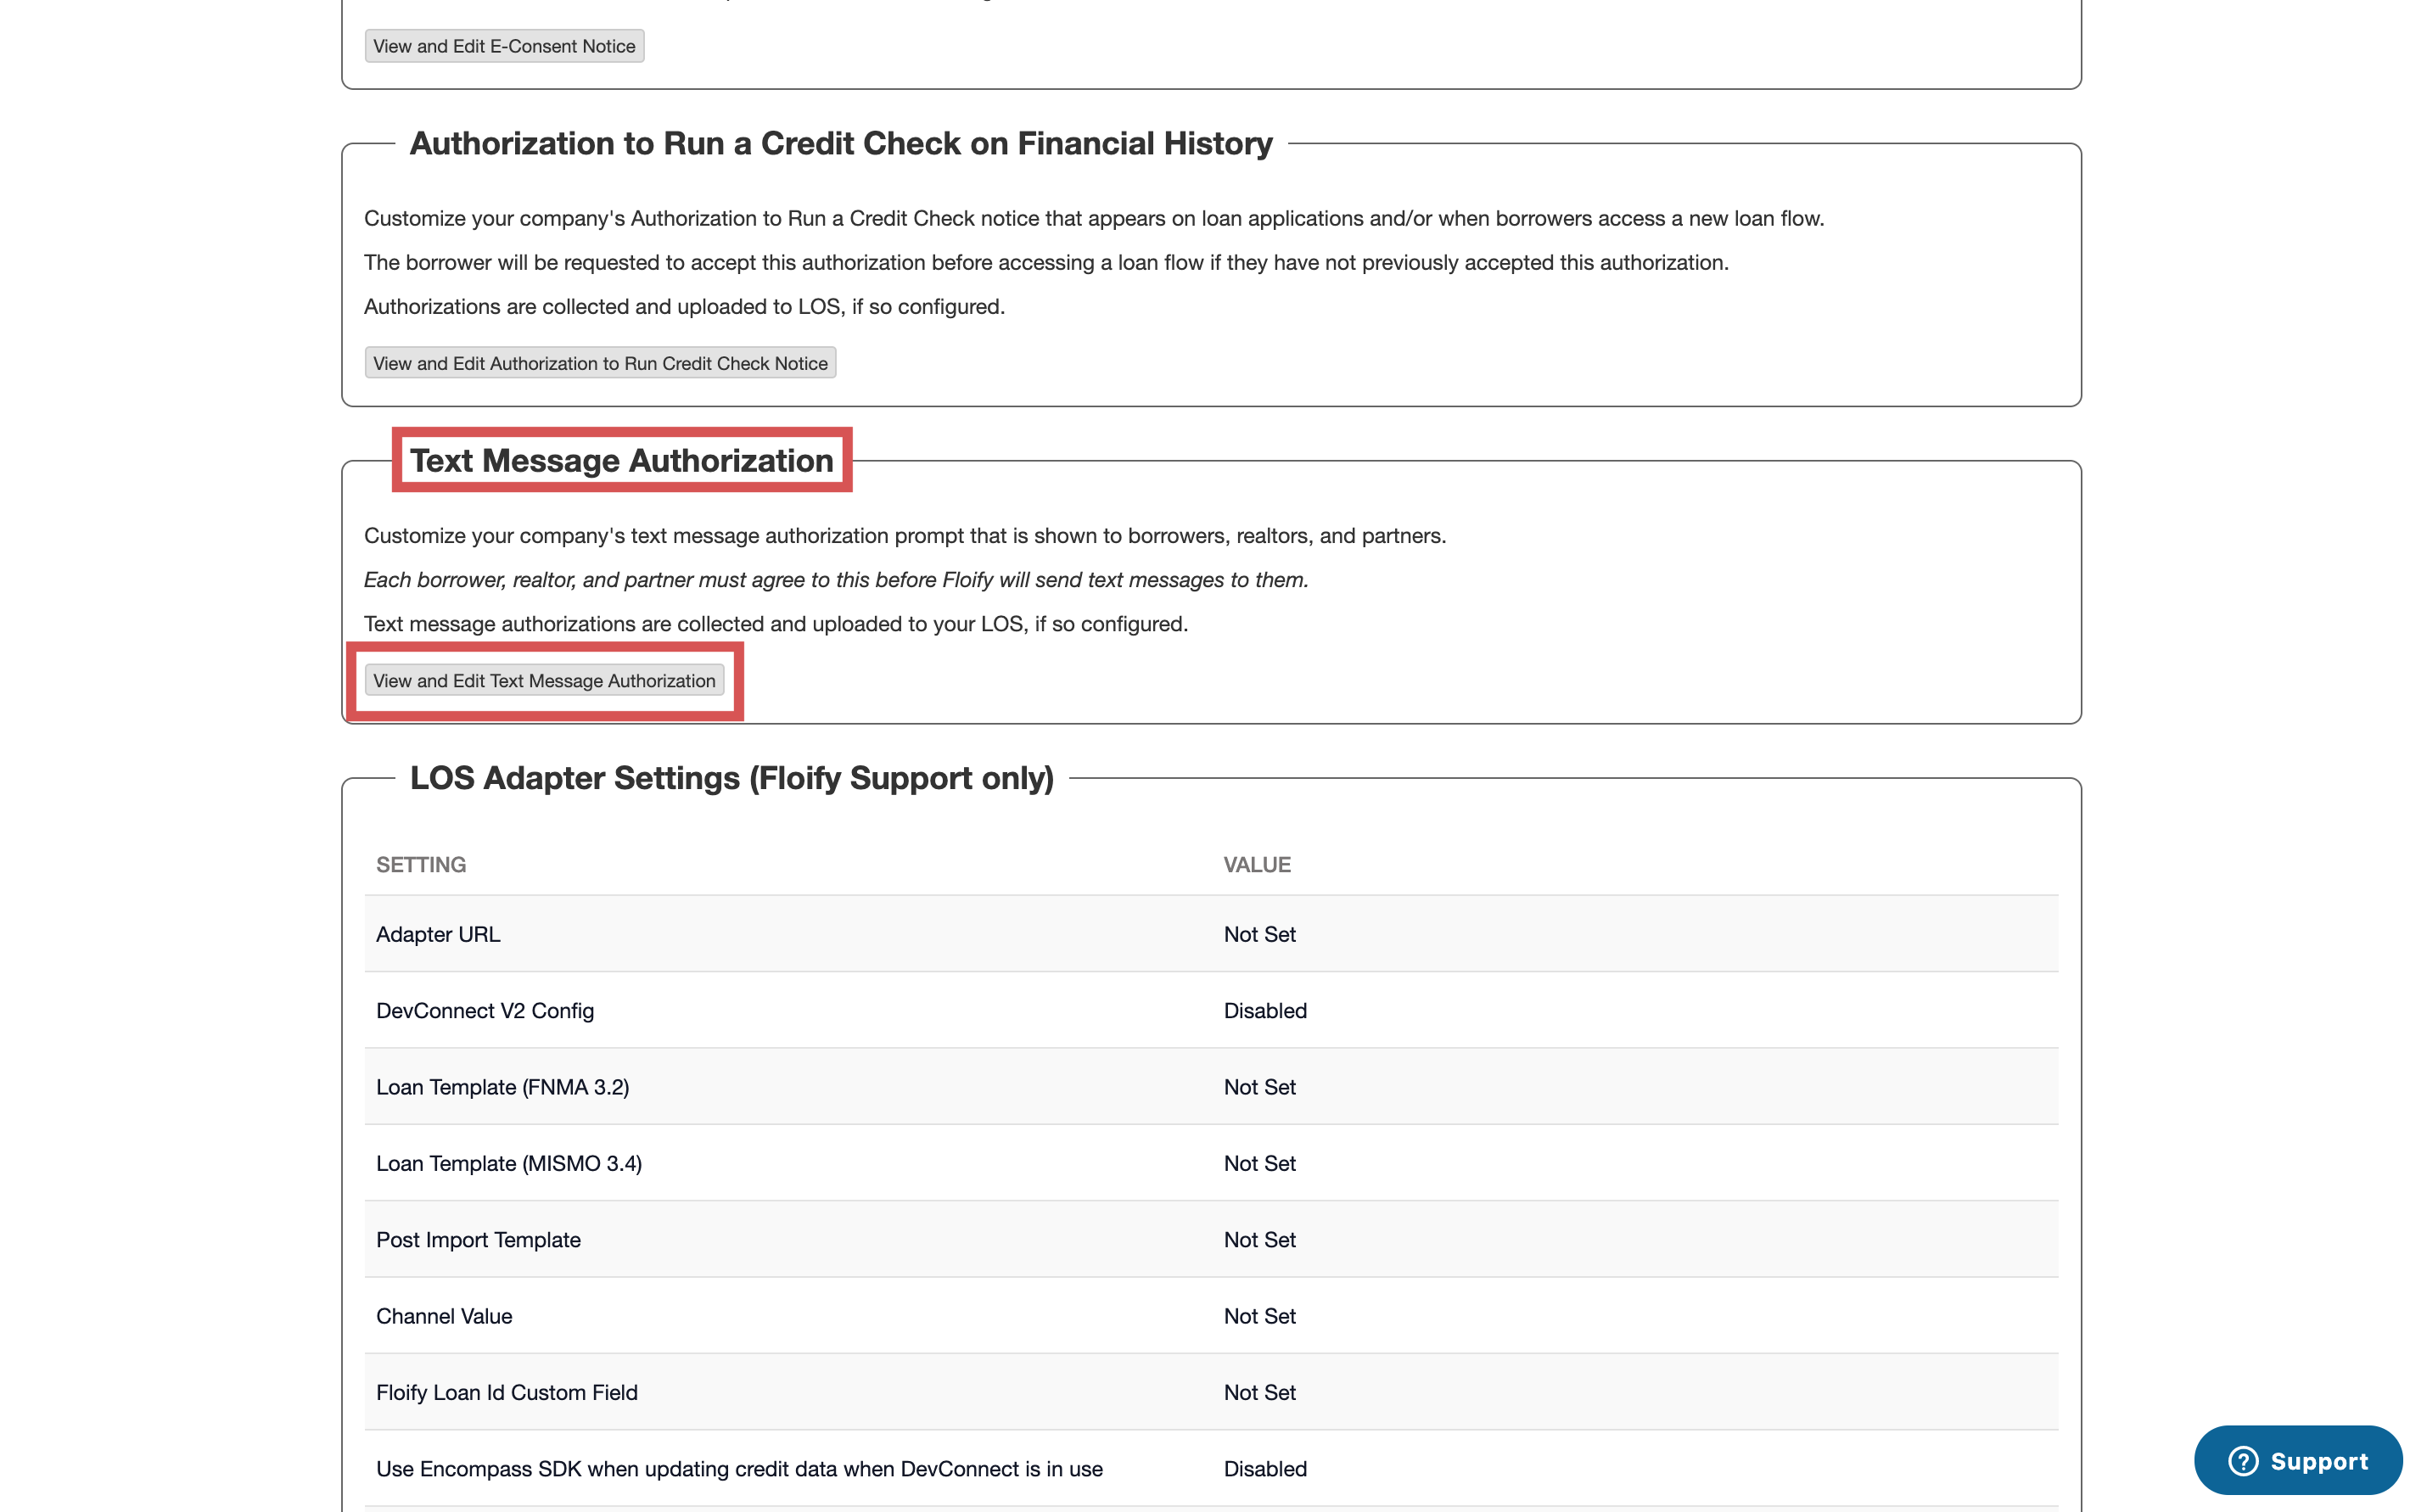Screen dimensions: 2427x1512
Task: Select the DevConnect V2 Config row
Action: [x=485, y=1010]
